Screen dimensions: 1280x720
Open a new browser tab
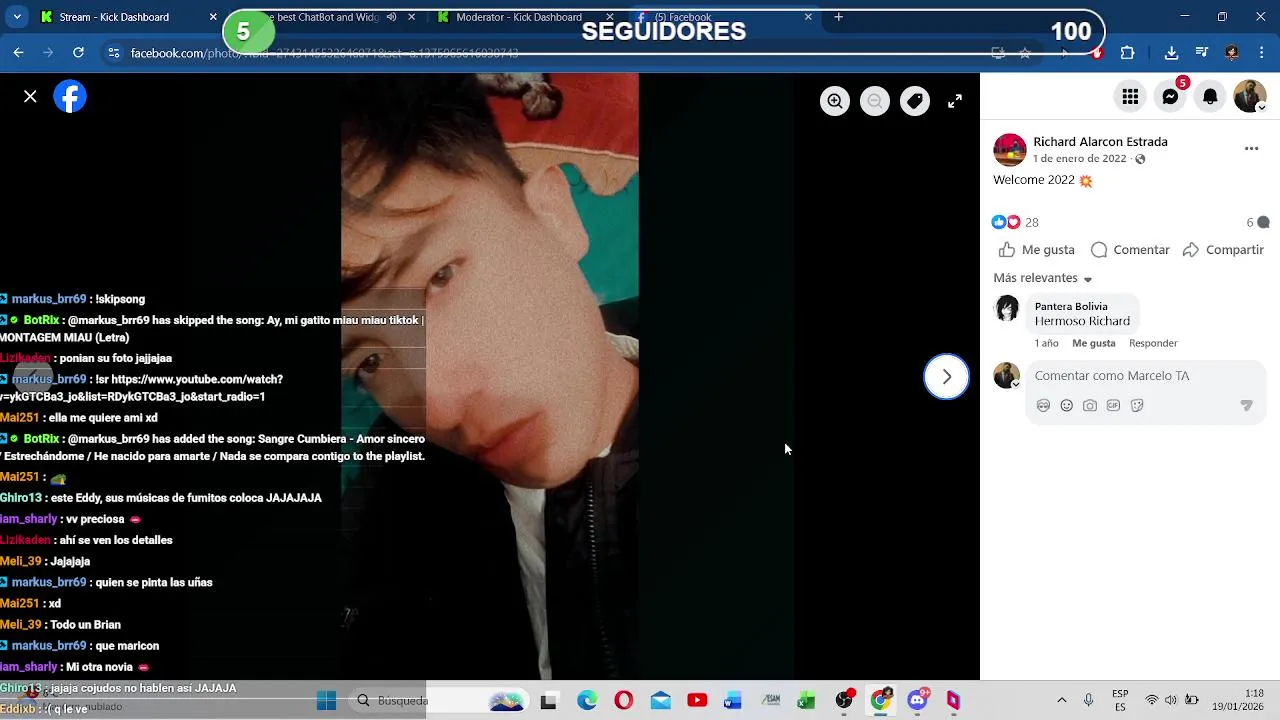[838, 17]
